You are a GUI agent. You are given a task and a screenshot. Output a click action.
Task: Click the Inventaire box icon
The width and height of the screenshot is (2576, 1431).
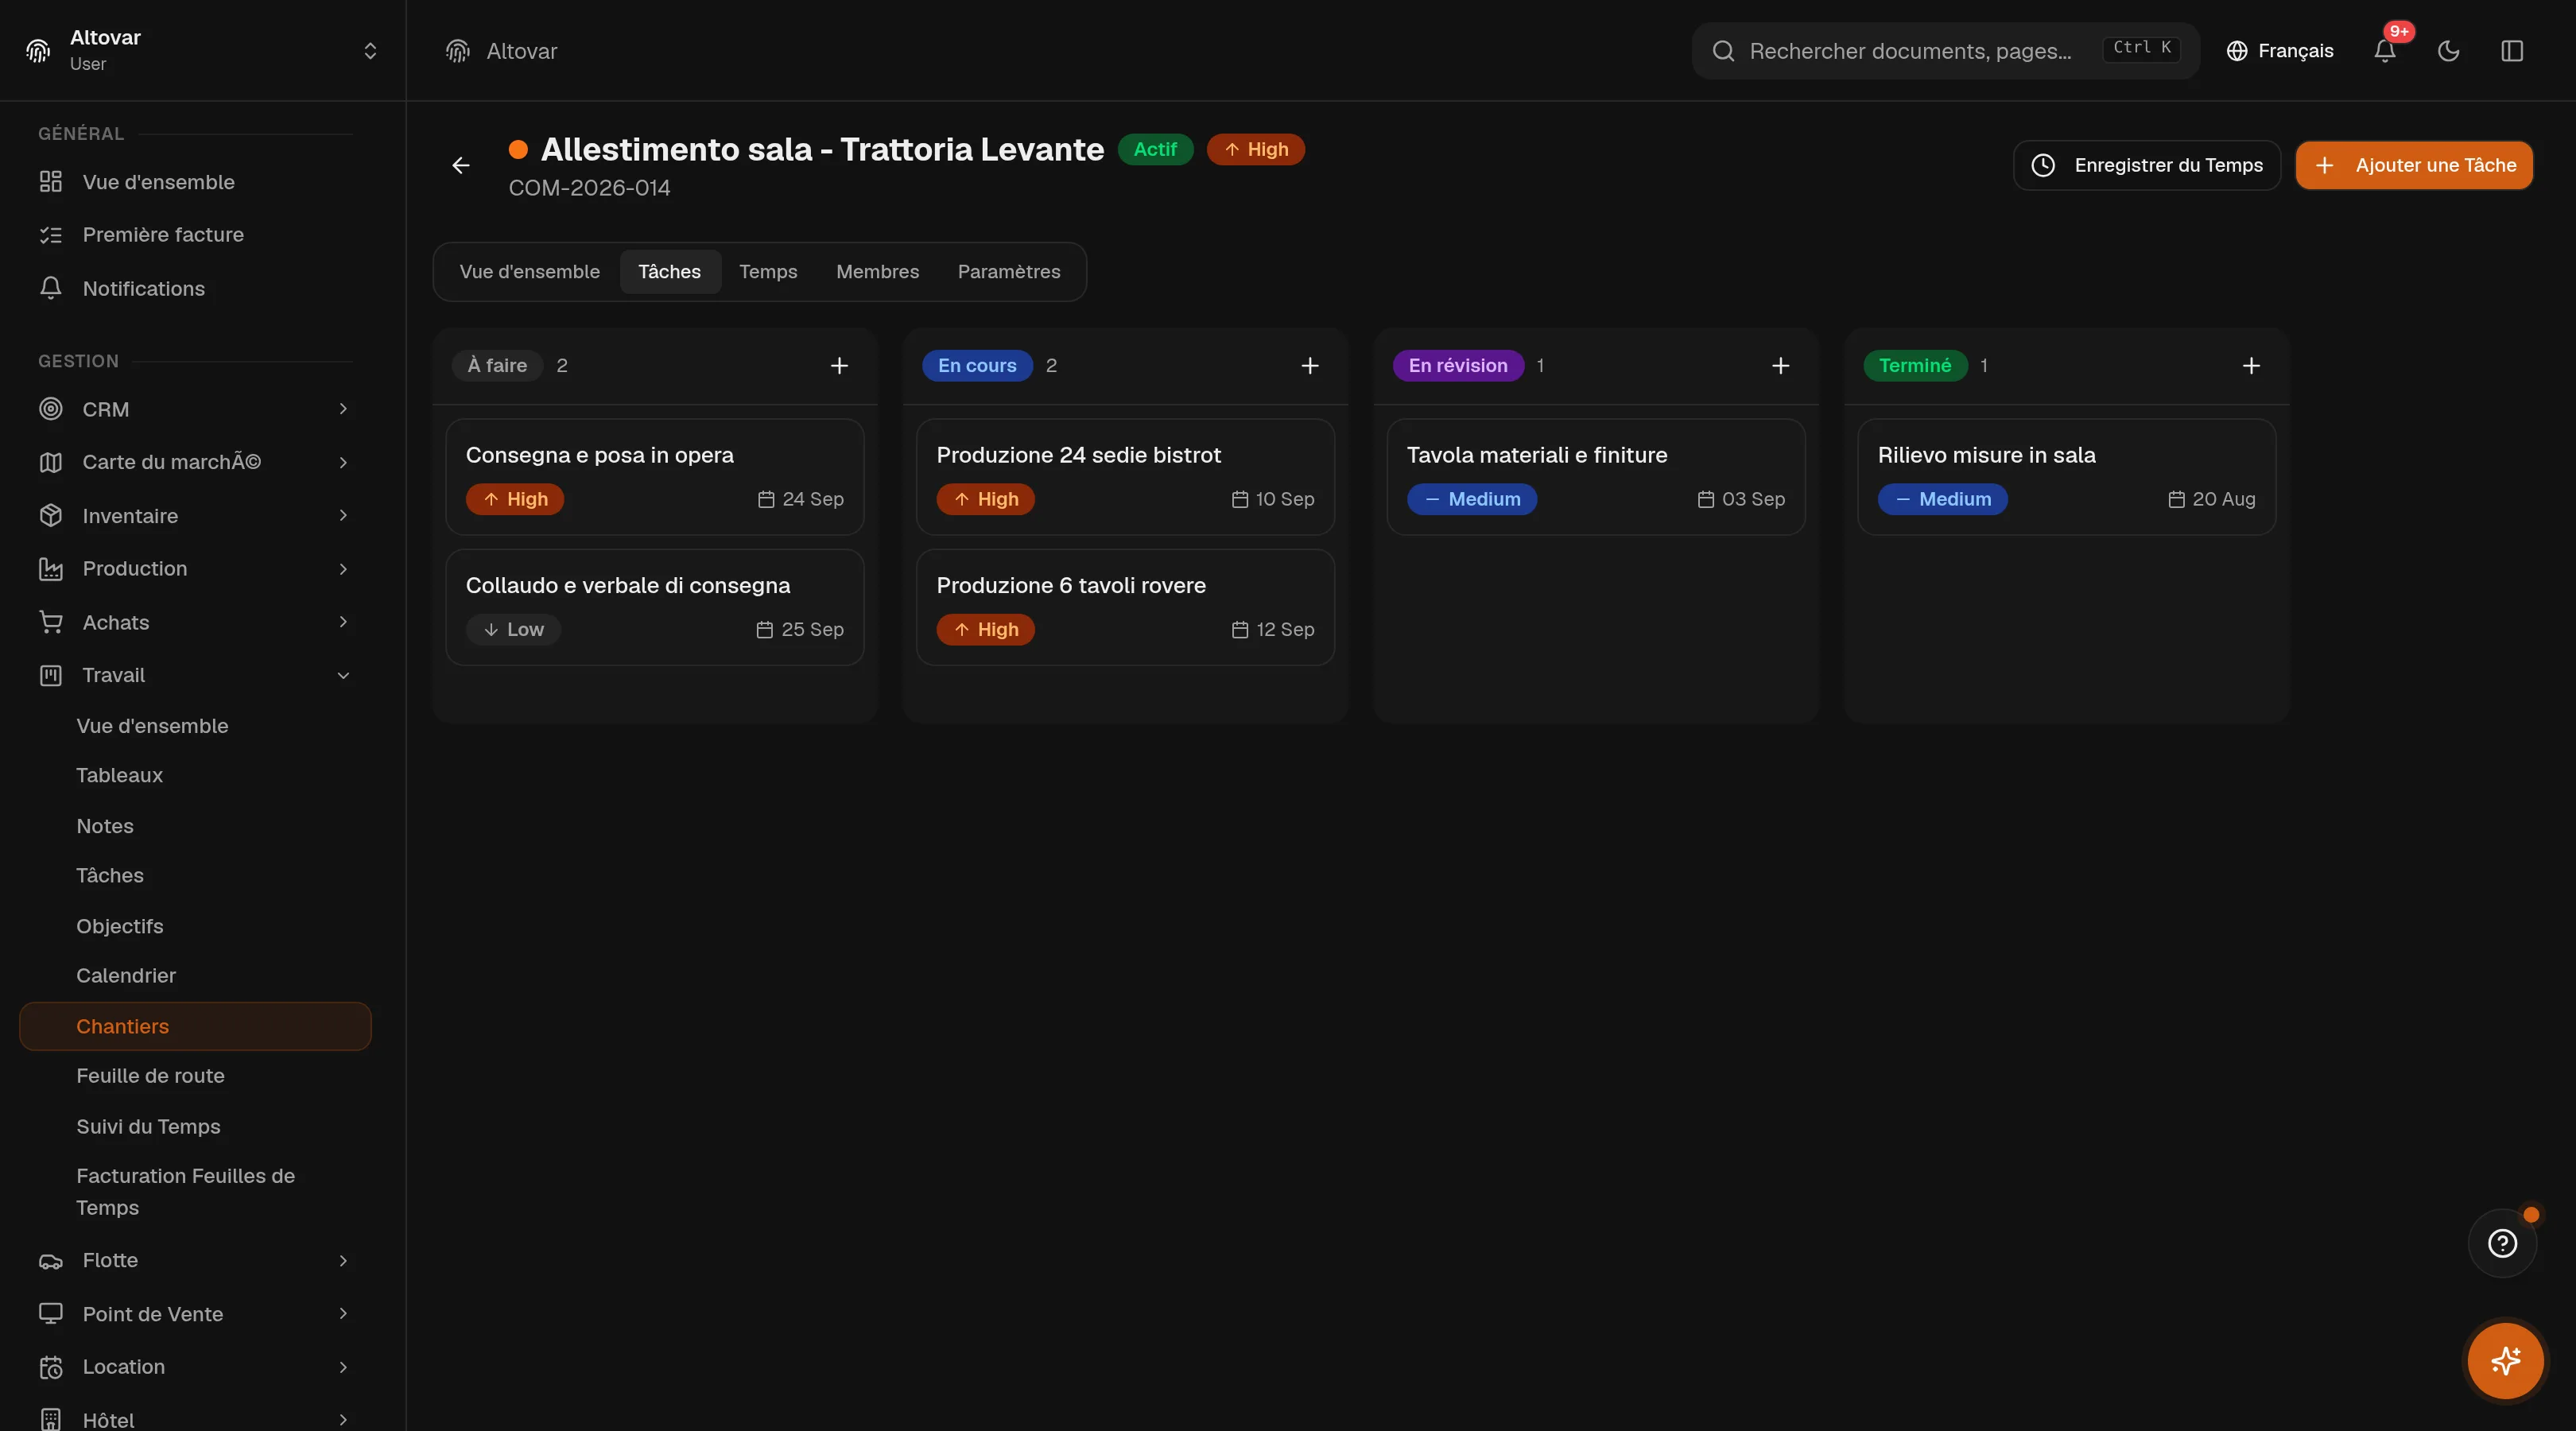tap(51, 516)
